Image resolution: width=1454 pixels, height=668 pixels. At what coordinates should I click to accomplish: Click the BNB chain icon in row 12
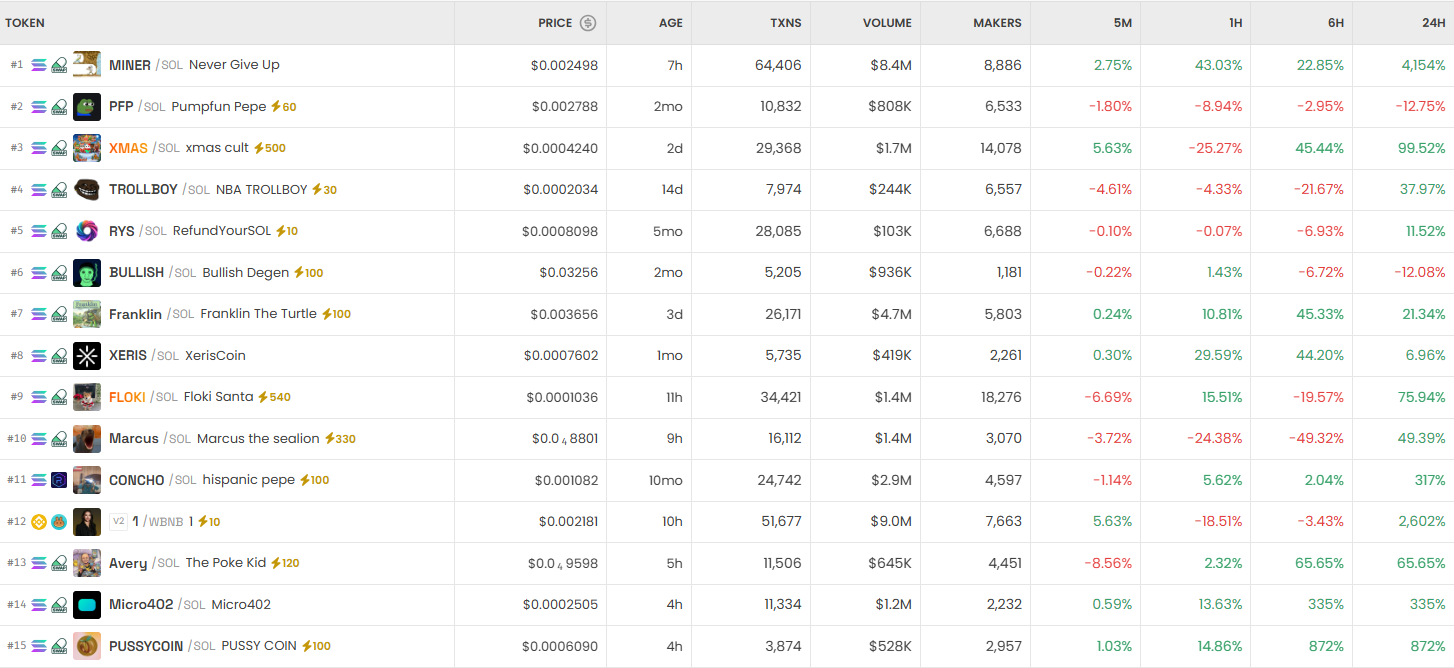[x=39, y=522]
